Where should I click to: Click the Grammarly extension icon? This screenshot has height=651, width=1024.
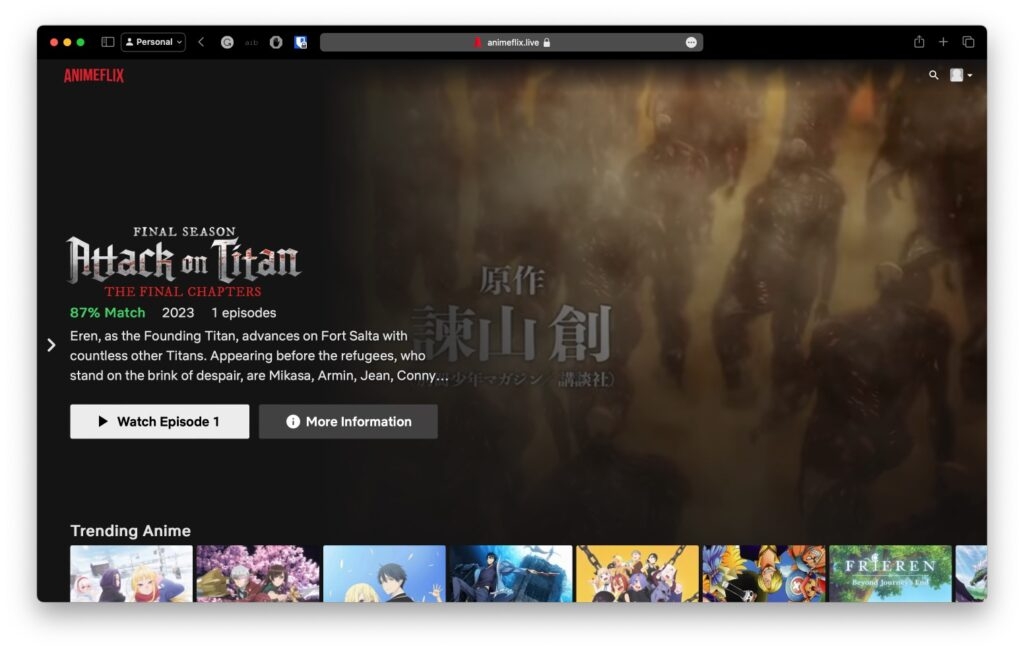point(227,42)
